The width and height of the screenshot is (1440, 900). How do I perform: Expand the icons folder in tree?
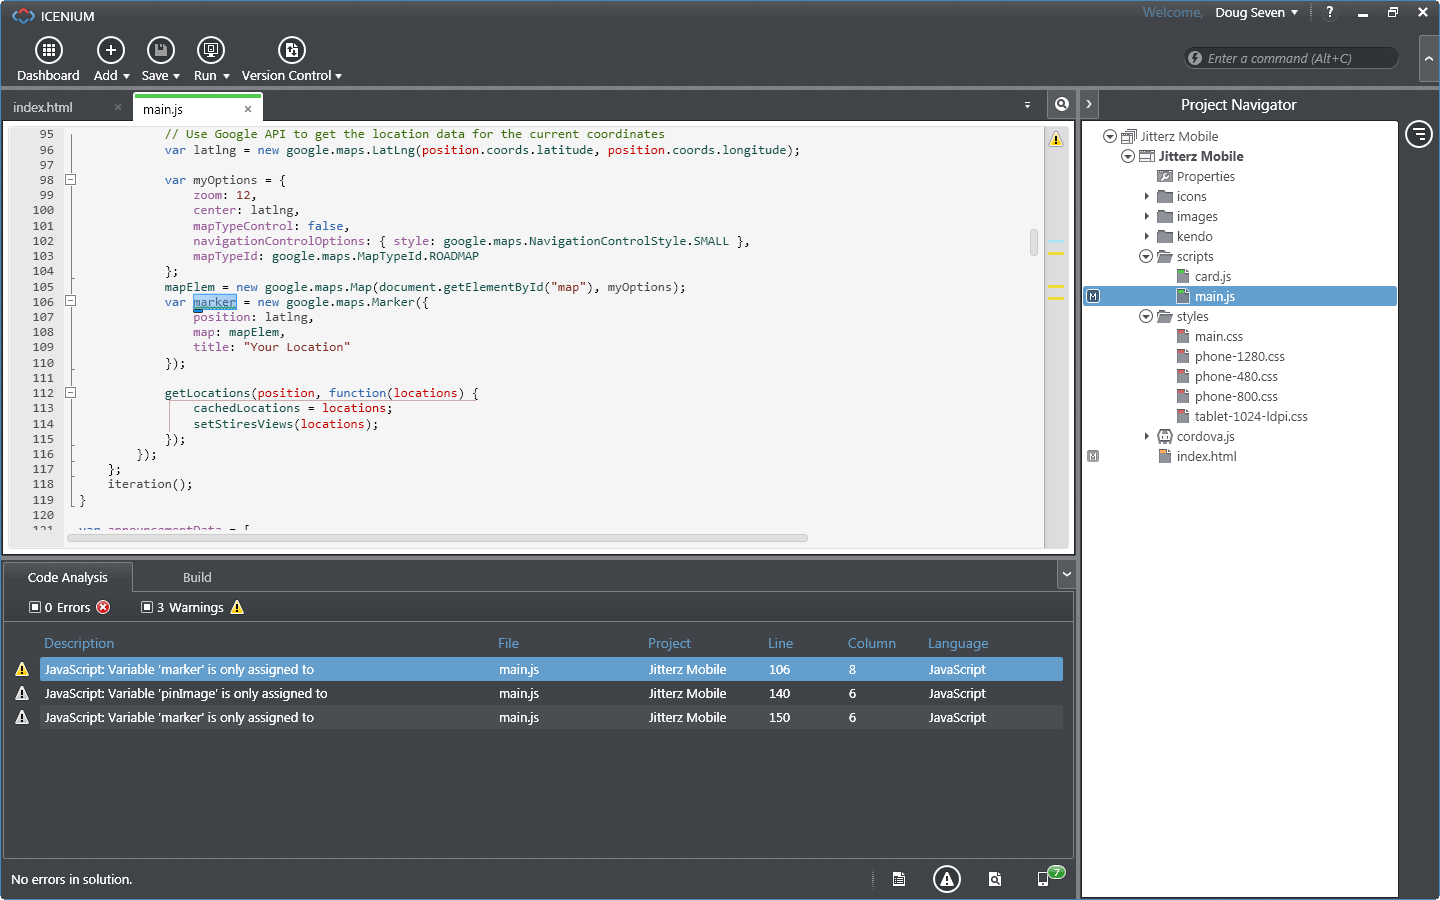point(1147,197)
